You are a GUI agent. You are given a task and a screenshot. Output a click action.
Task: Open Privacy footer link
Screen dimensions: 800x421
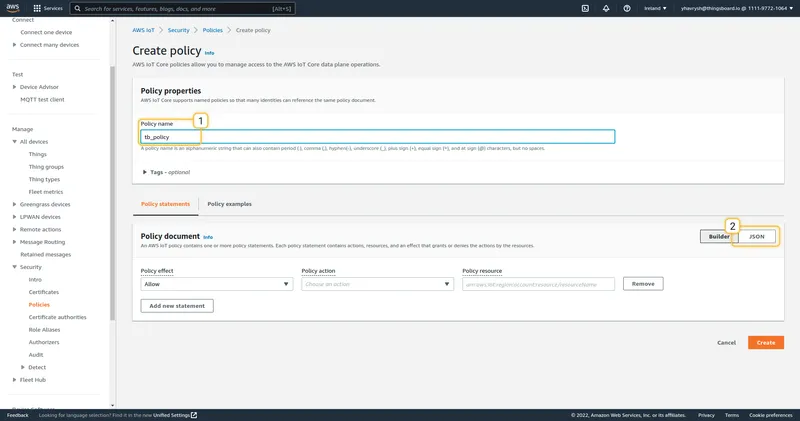[706, 415]
